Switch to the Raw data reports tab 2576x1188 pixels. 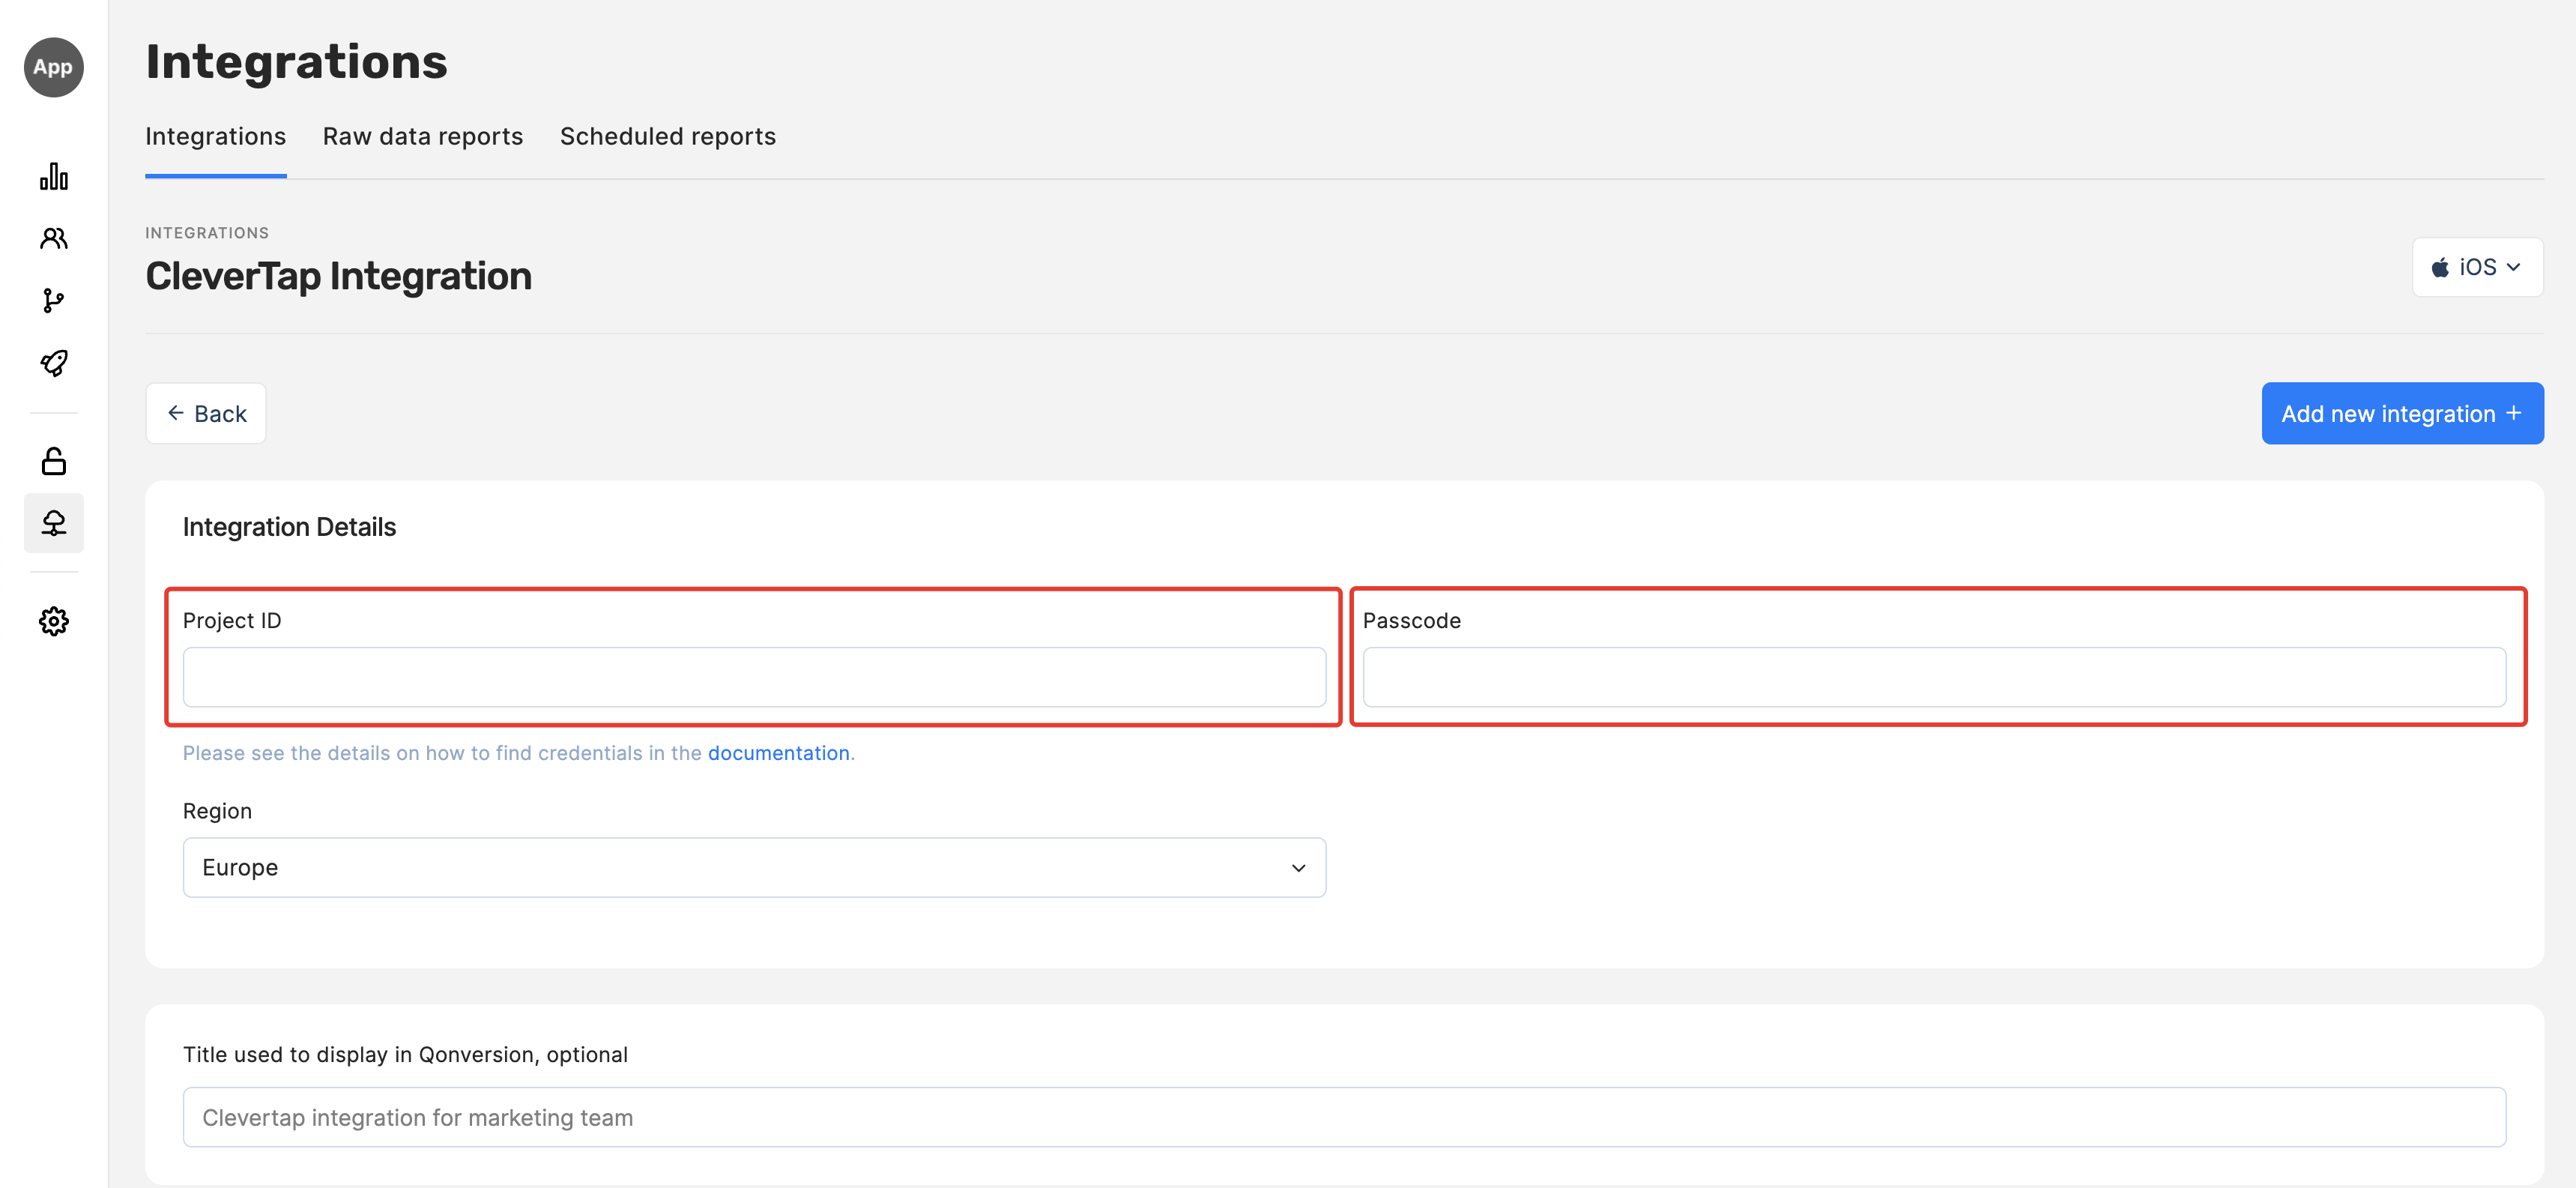click(x=422, y=136)
